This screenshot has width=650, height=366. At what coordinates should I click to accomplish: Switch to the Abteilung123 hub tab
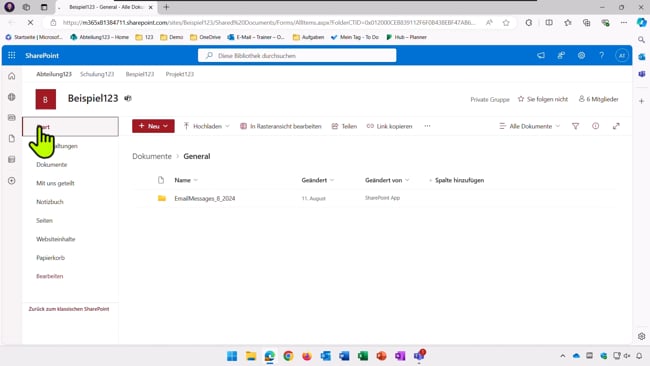[x=54, y=74]
